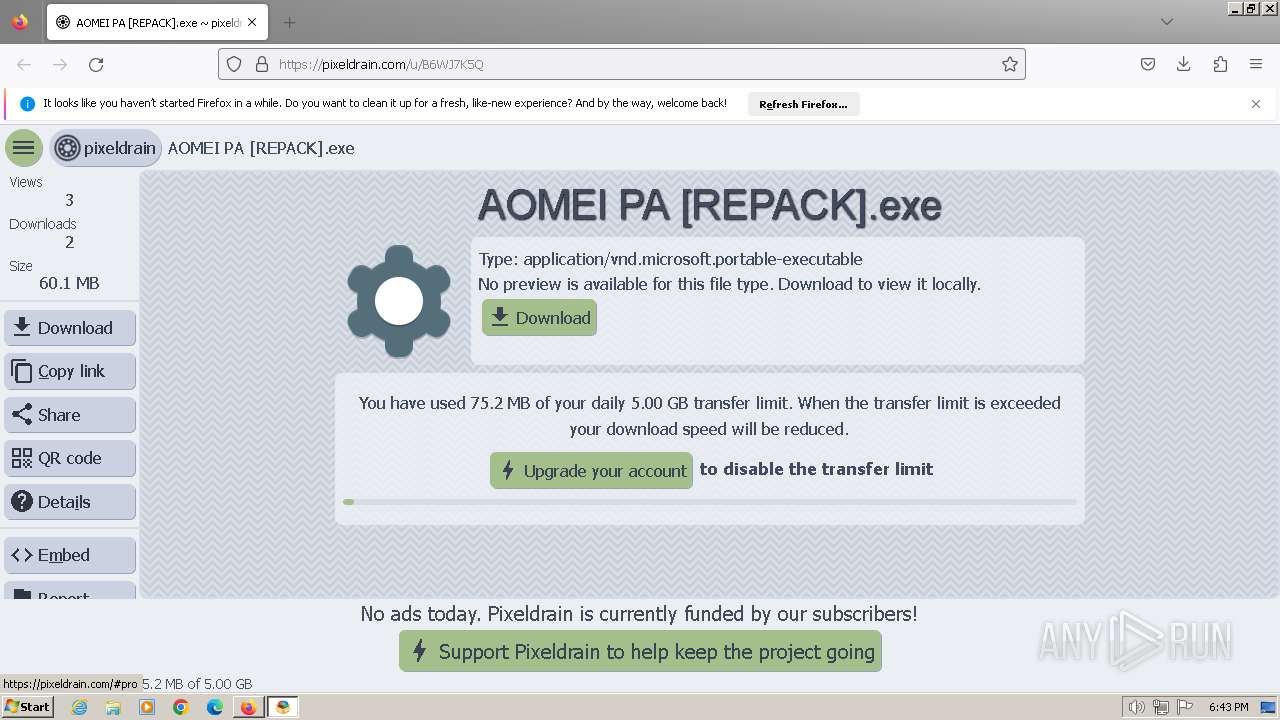
Task: Open the Firefox downloads panel
Action: coord(1184,64)
